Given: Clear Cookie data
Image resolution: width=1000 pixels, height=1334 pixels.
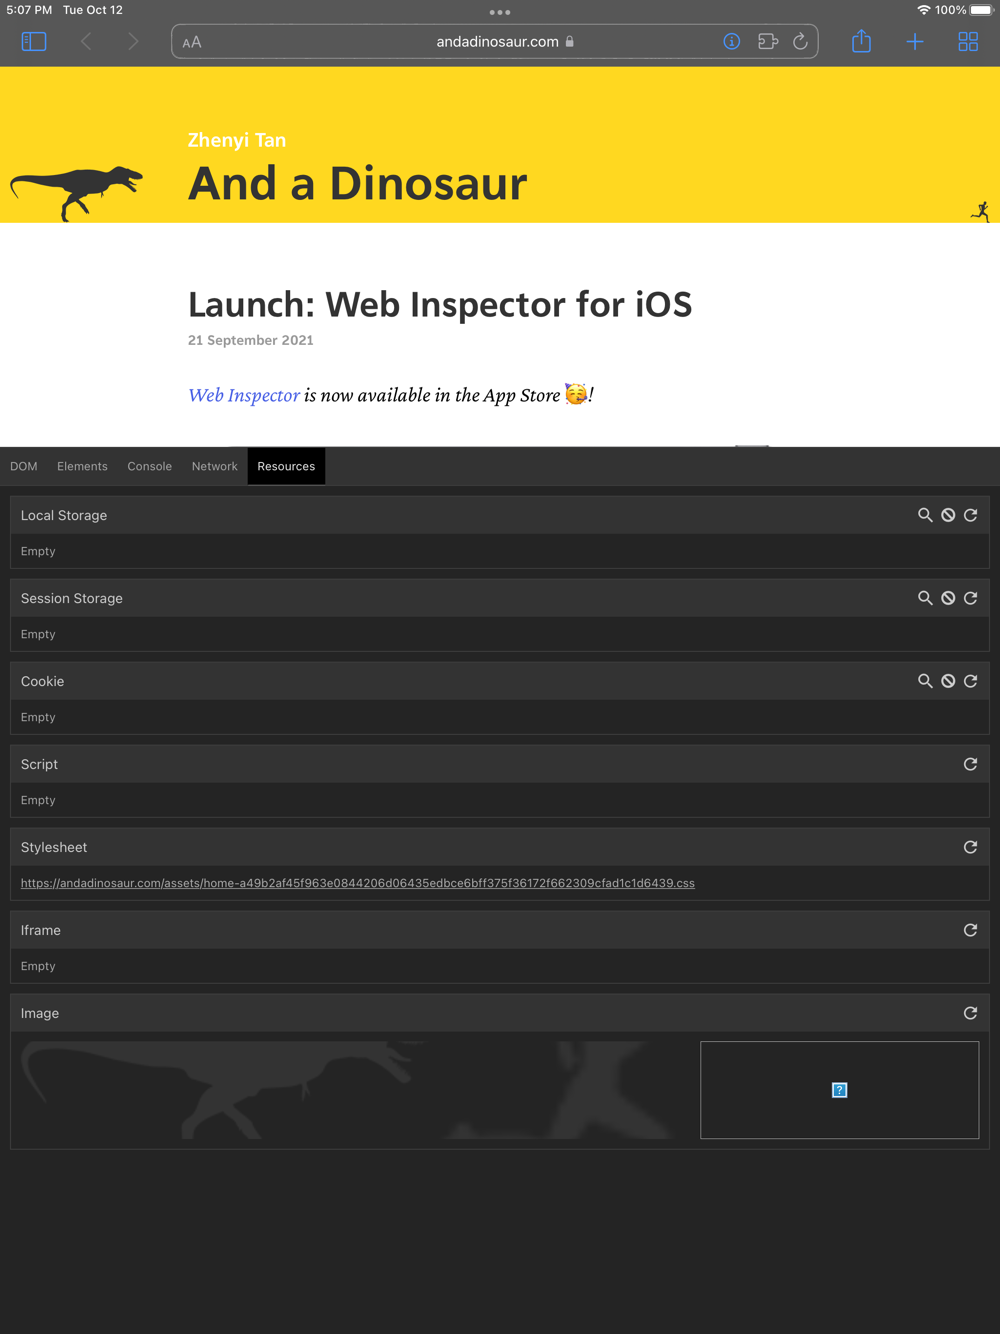Looking at the screenshot, I should tap(948, 681).
